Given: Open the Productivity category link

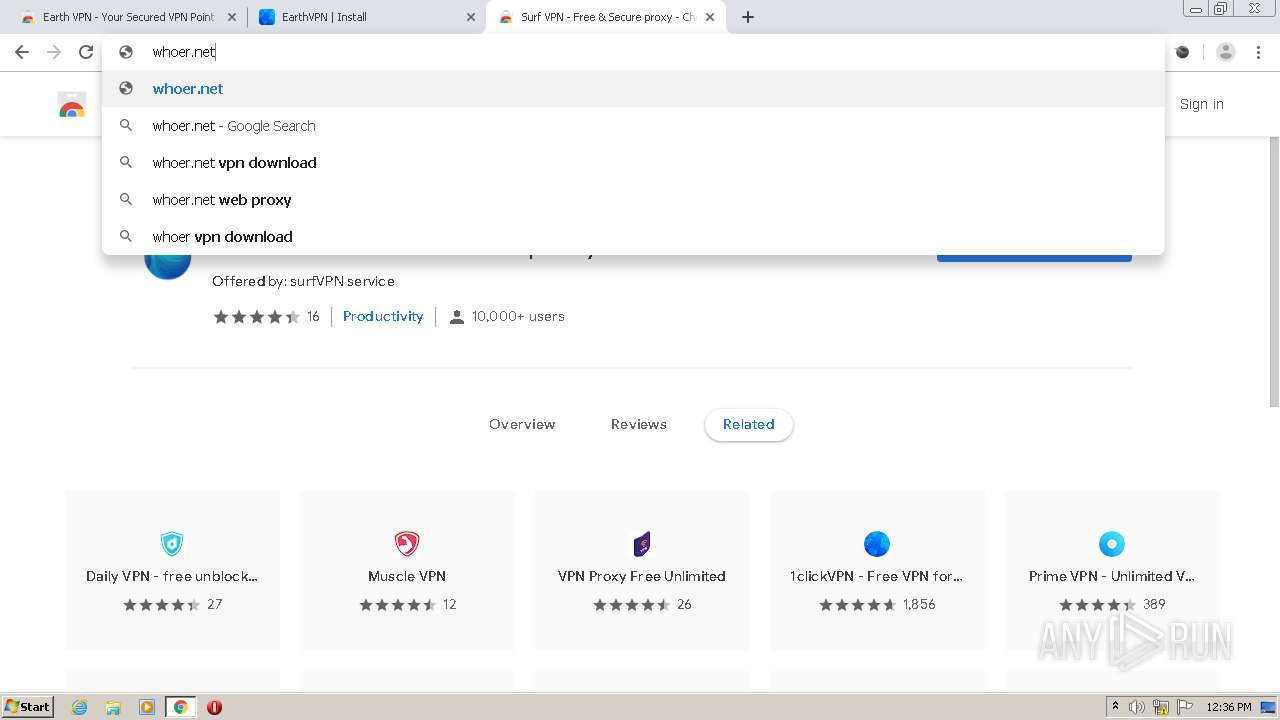Looking at the screenshot, I should (x=383, y=316).
